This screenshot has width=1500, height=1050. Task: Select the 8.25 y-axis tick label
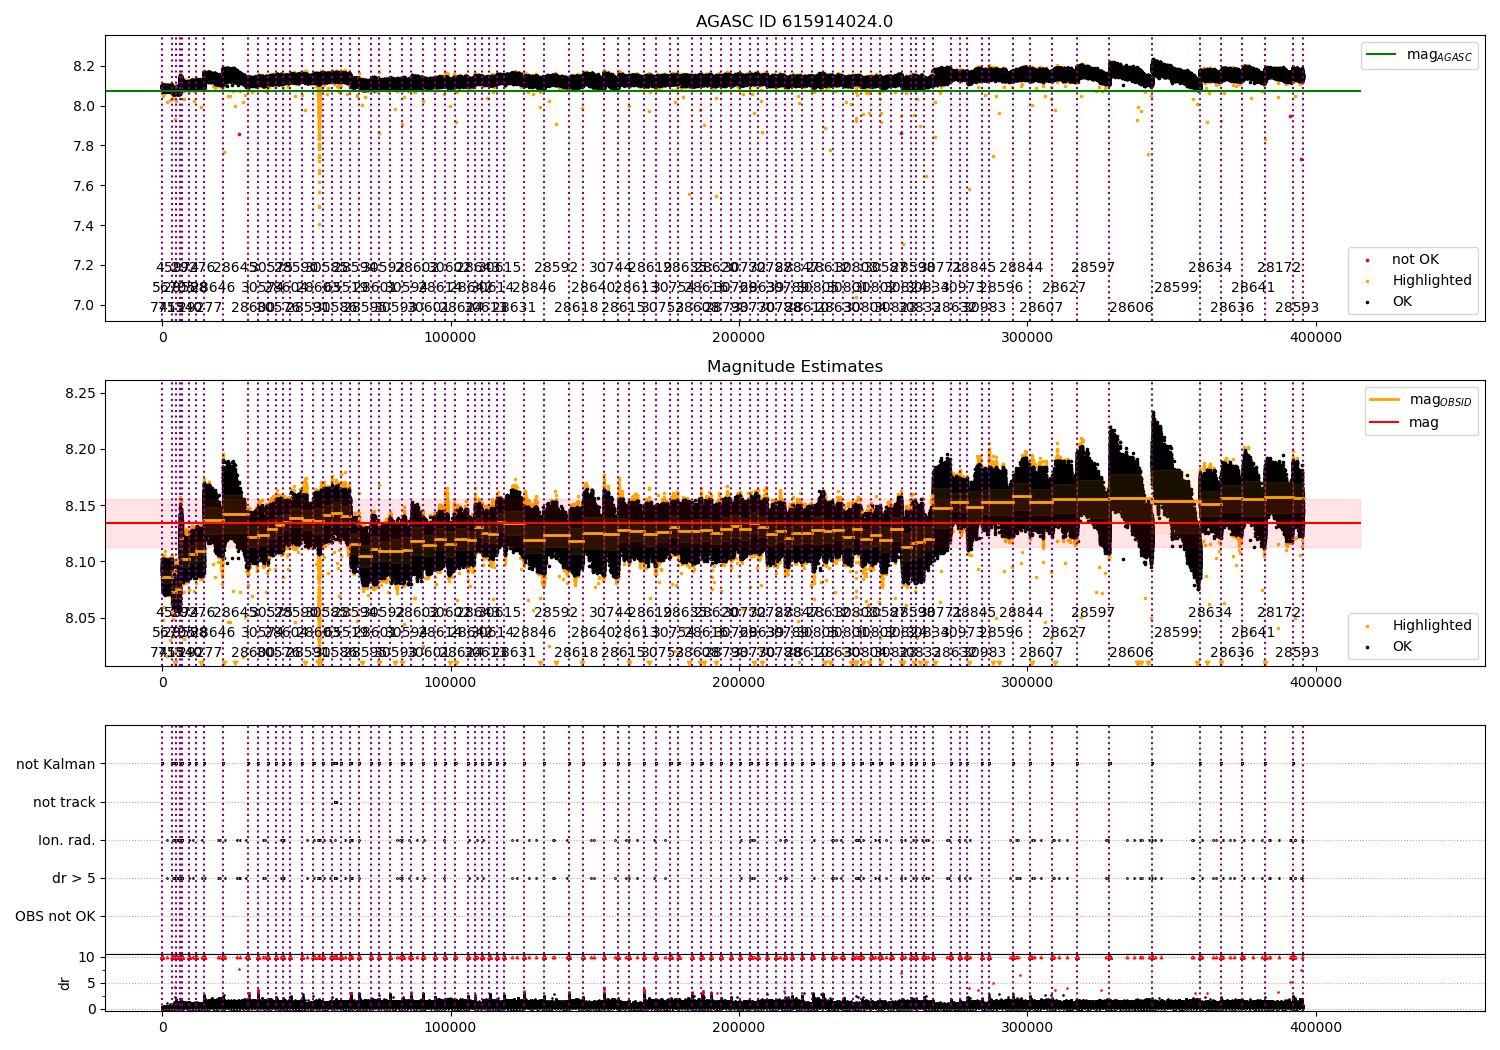tap(79, 393)
